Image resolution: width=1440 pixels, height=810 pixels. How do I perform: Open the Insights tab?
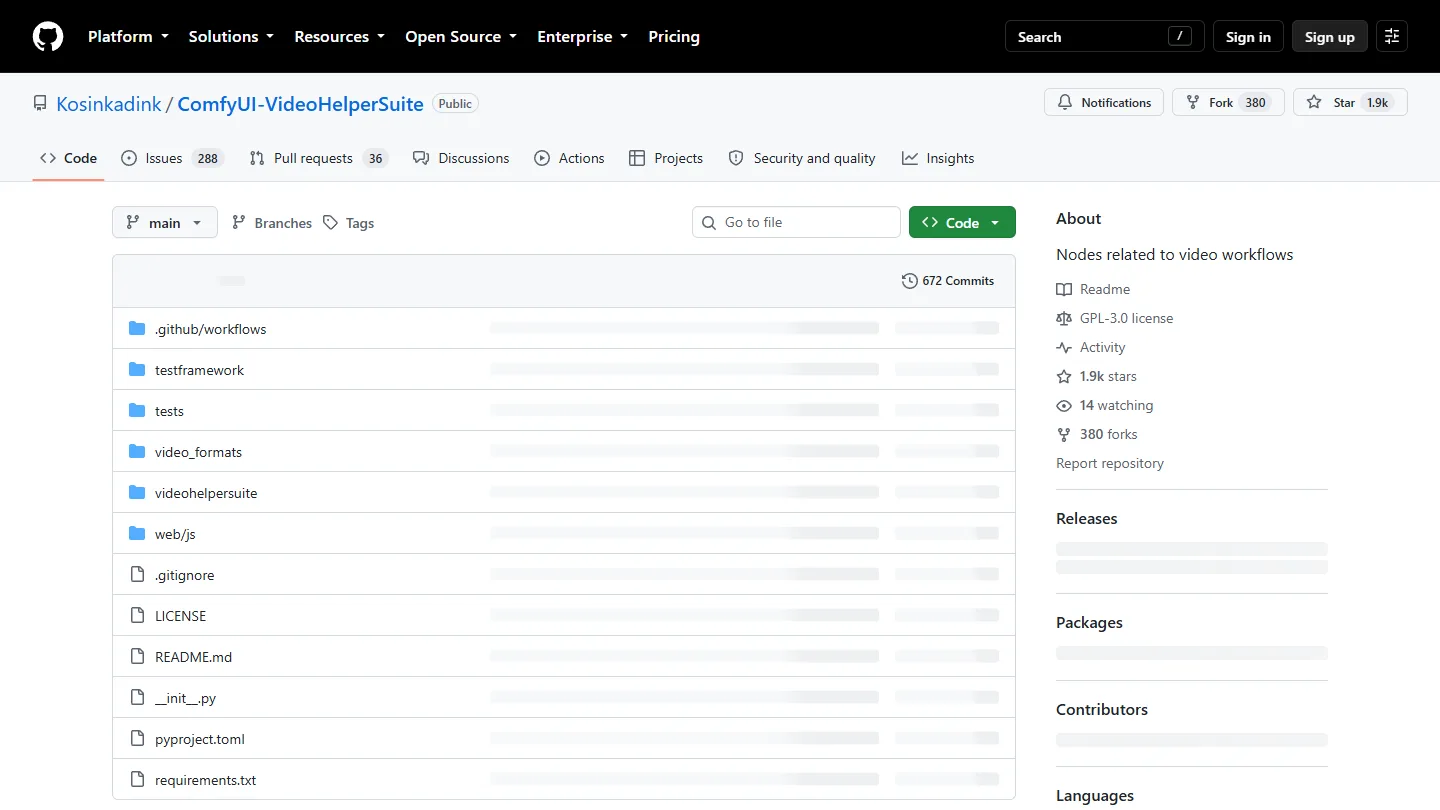tap(938, 158)
